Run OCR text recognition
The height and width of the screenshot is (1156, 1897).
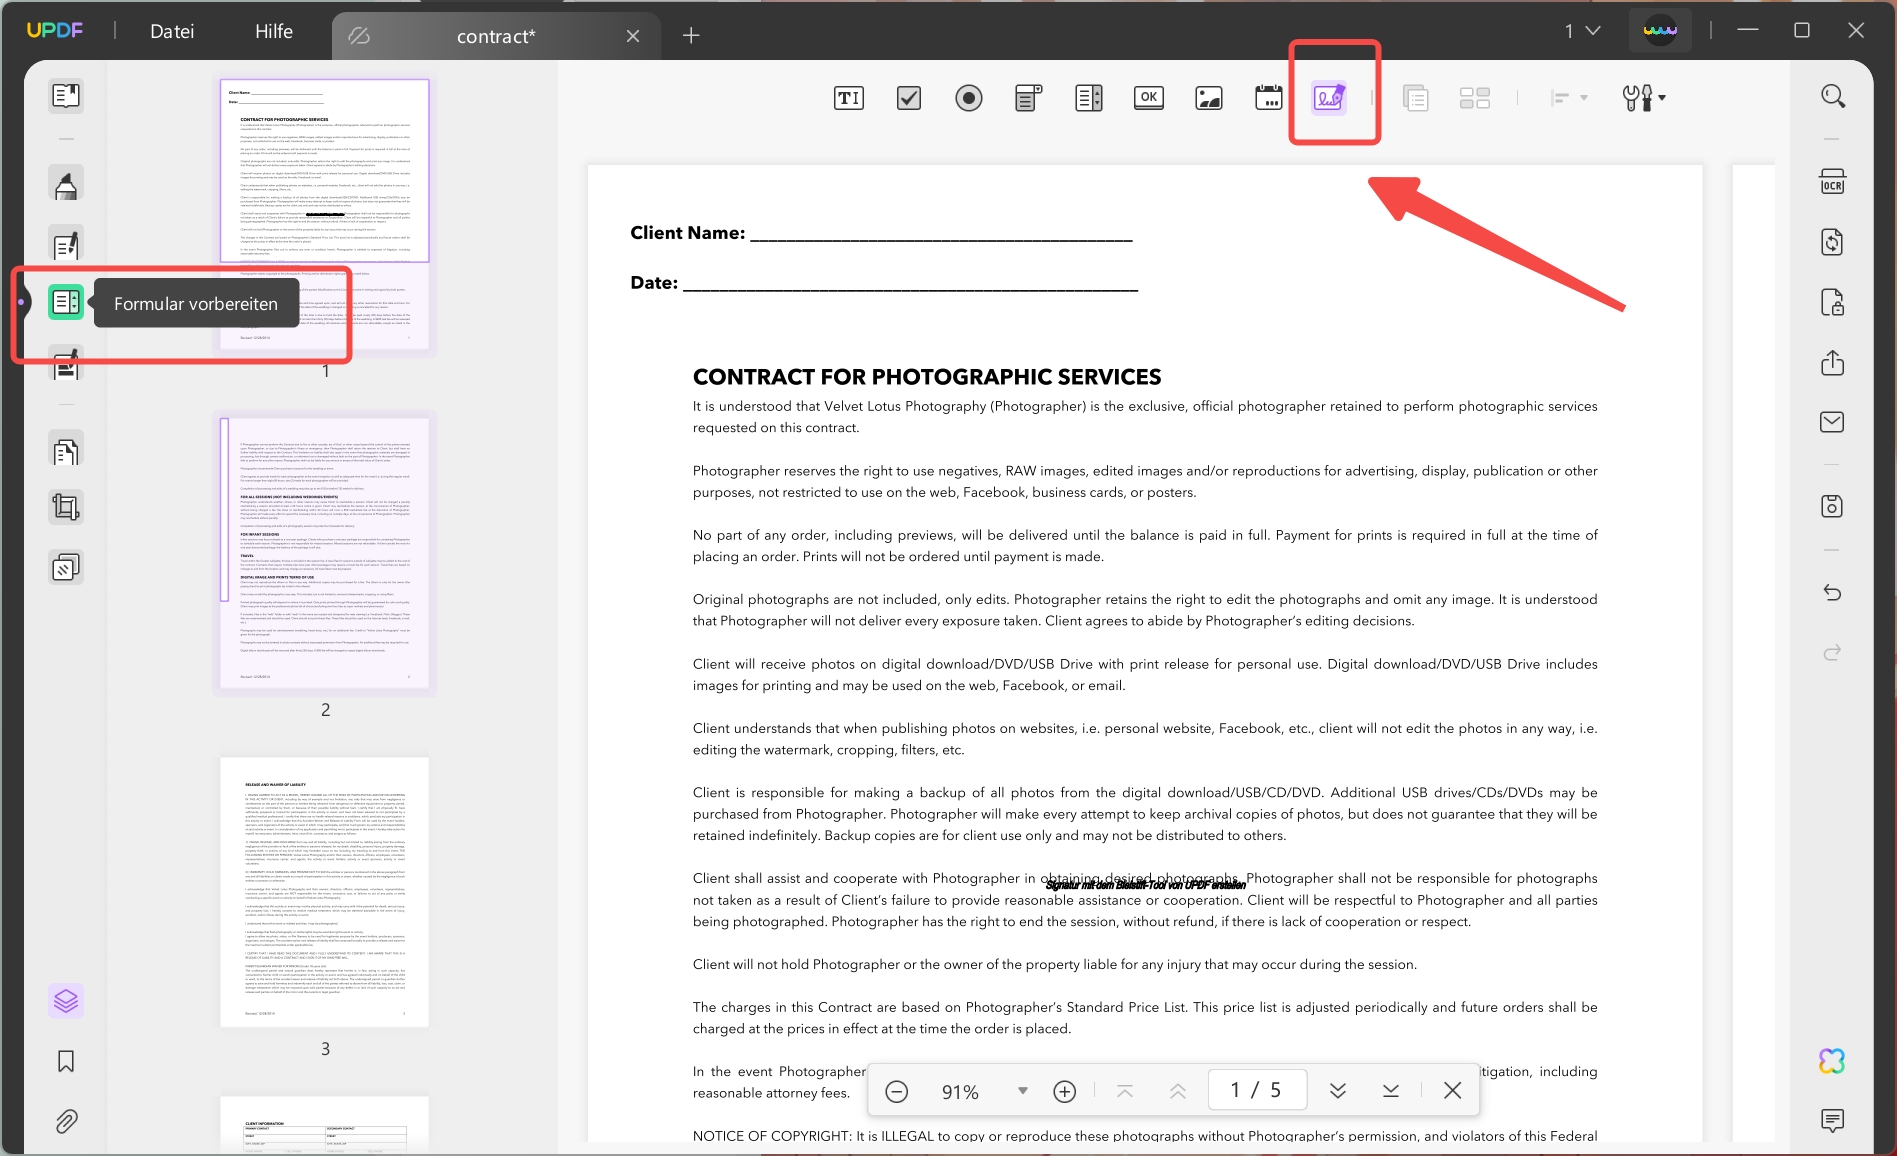click(1832, 182)
